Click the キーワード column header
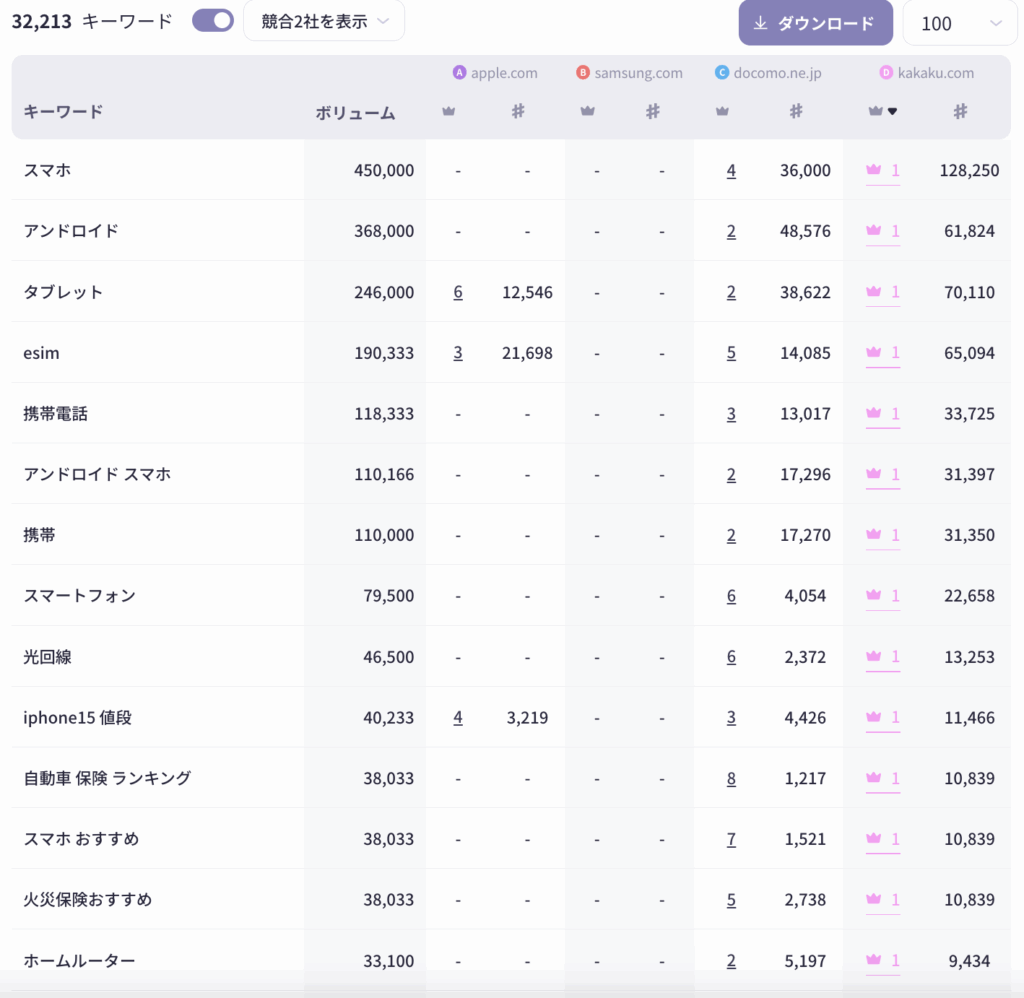This screenshot has width=1024, height=998. pyautogui.click(x=63, y=112)
